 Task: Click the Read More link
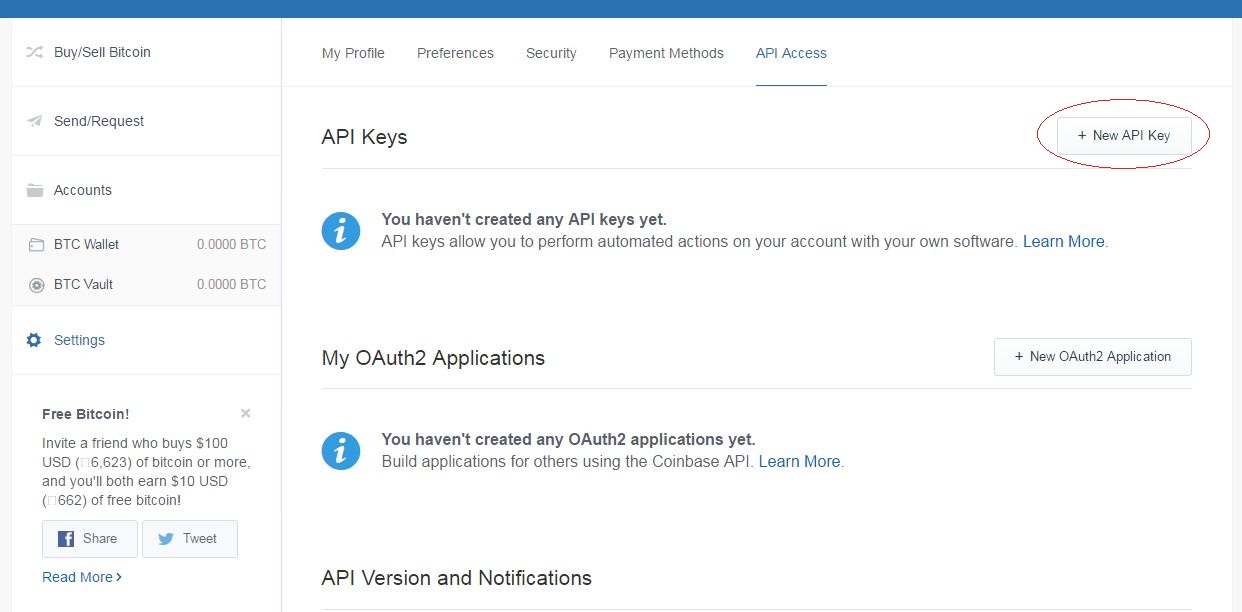(82, 577)
